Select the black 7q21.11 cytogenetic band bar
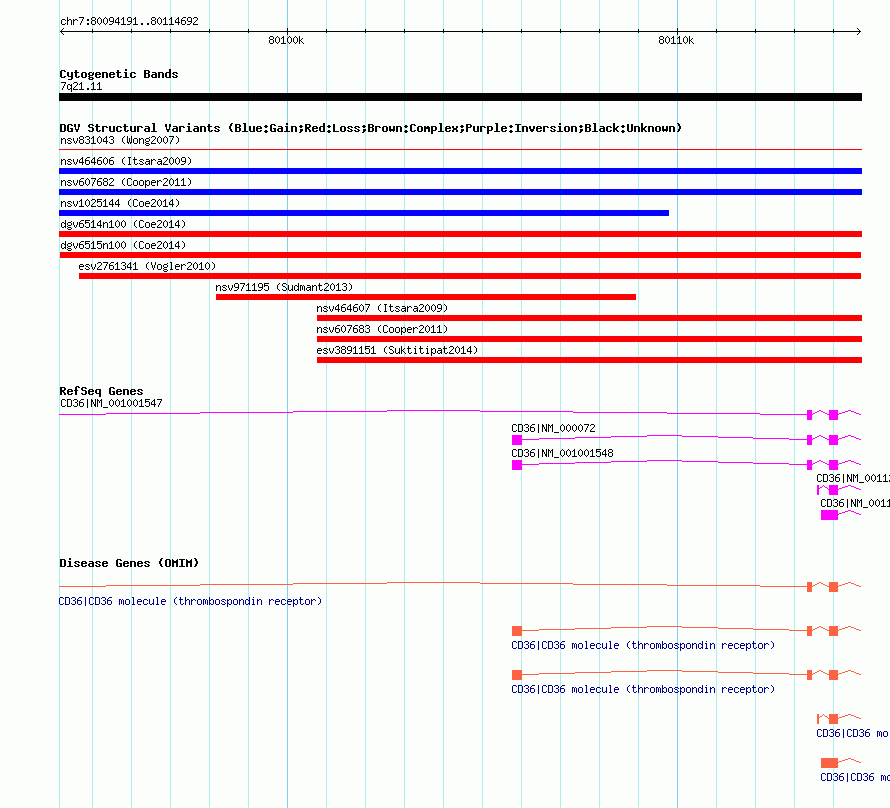The width and height of the screenshot is (890, 808). tap(460, 97)
